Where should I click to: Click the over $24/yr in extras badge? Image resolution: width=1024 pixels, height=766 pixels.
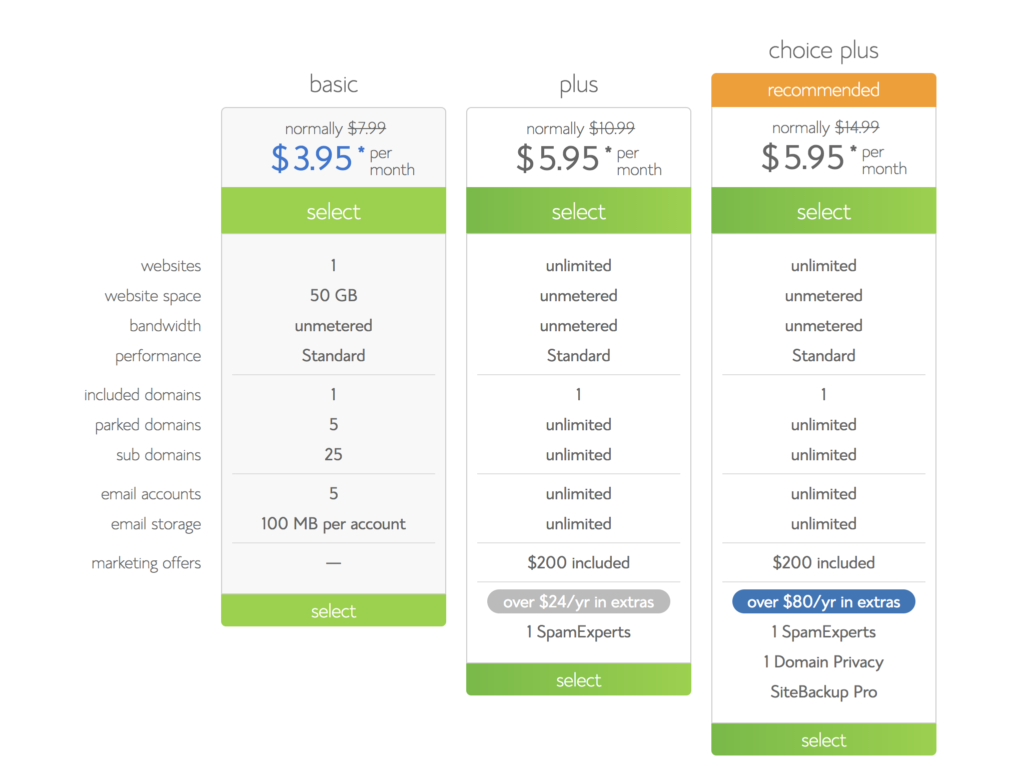pos(578,601)
